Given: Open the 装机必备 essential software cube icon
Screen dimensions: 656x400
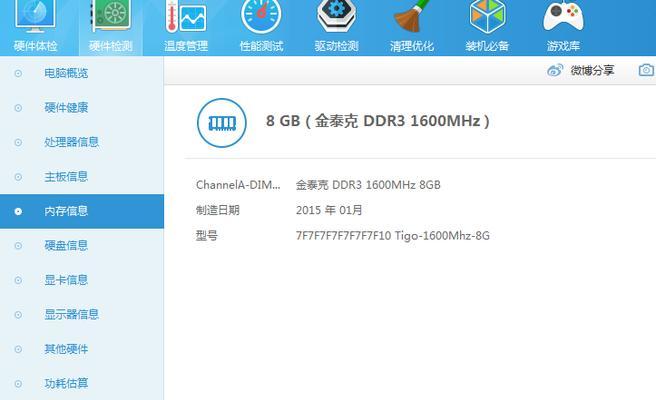Looking at the screenshot, I should click(x=487, y=16).
